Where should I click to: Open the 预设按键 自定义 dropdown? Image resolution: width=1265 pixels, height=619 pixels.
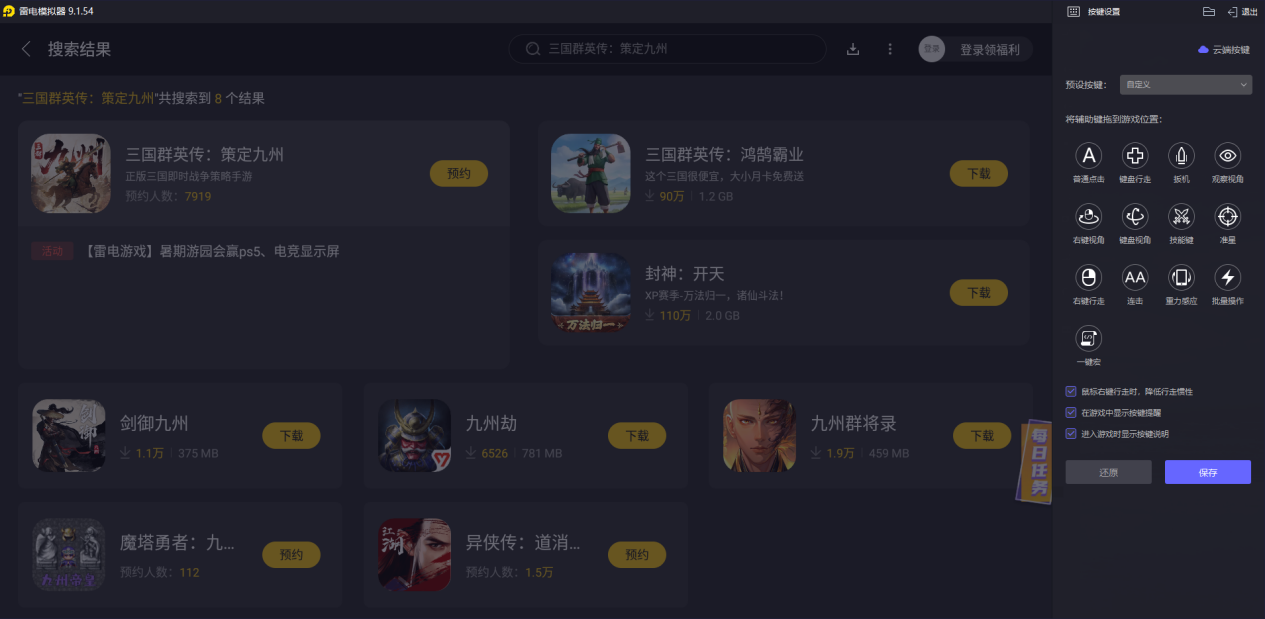click(x=1186, y=85)
